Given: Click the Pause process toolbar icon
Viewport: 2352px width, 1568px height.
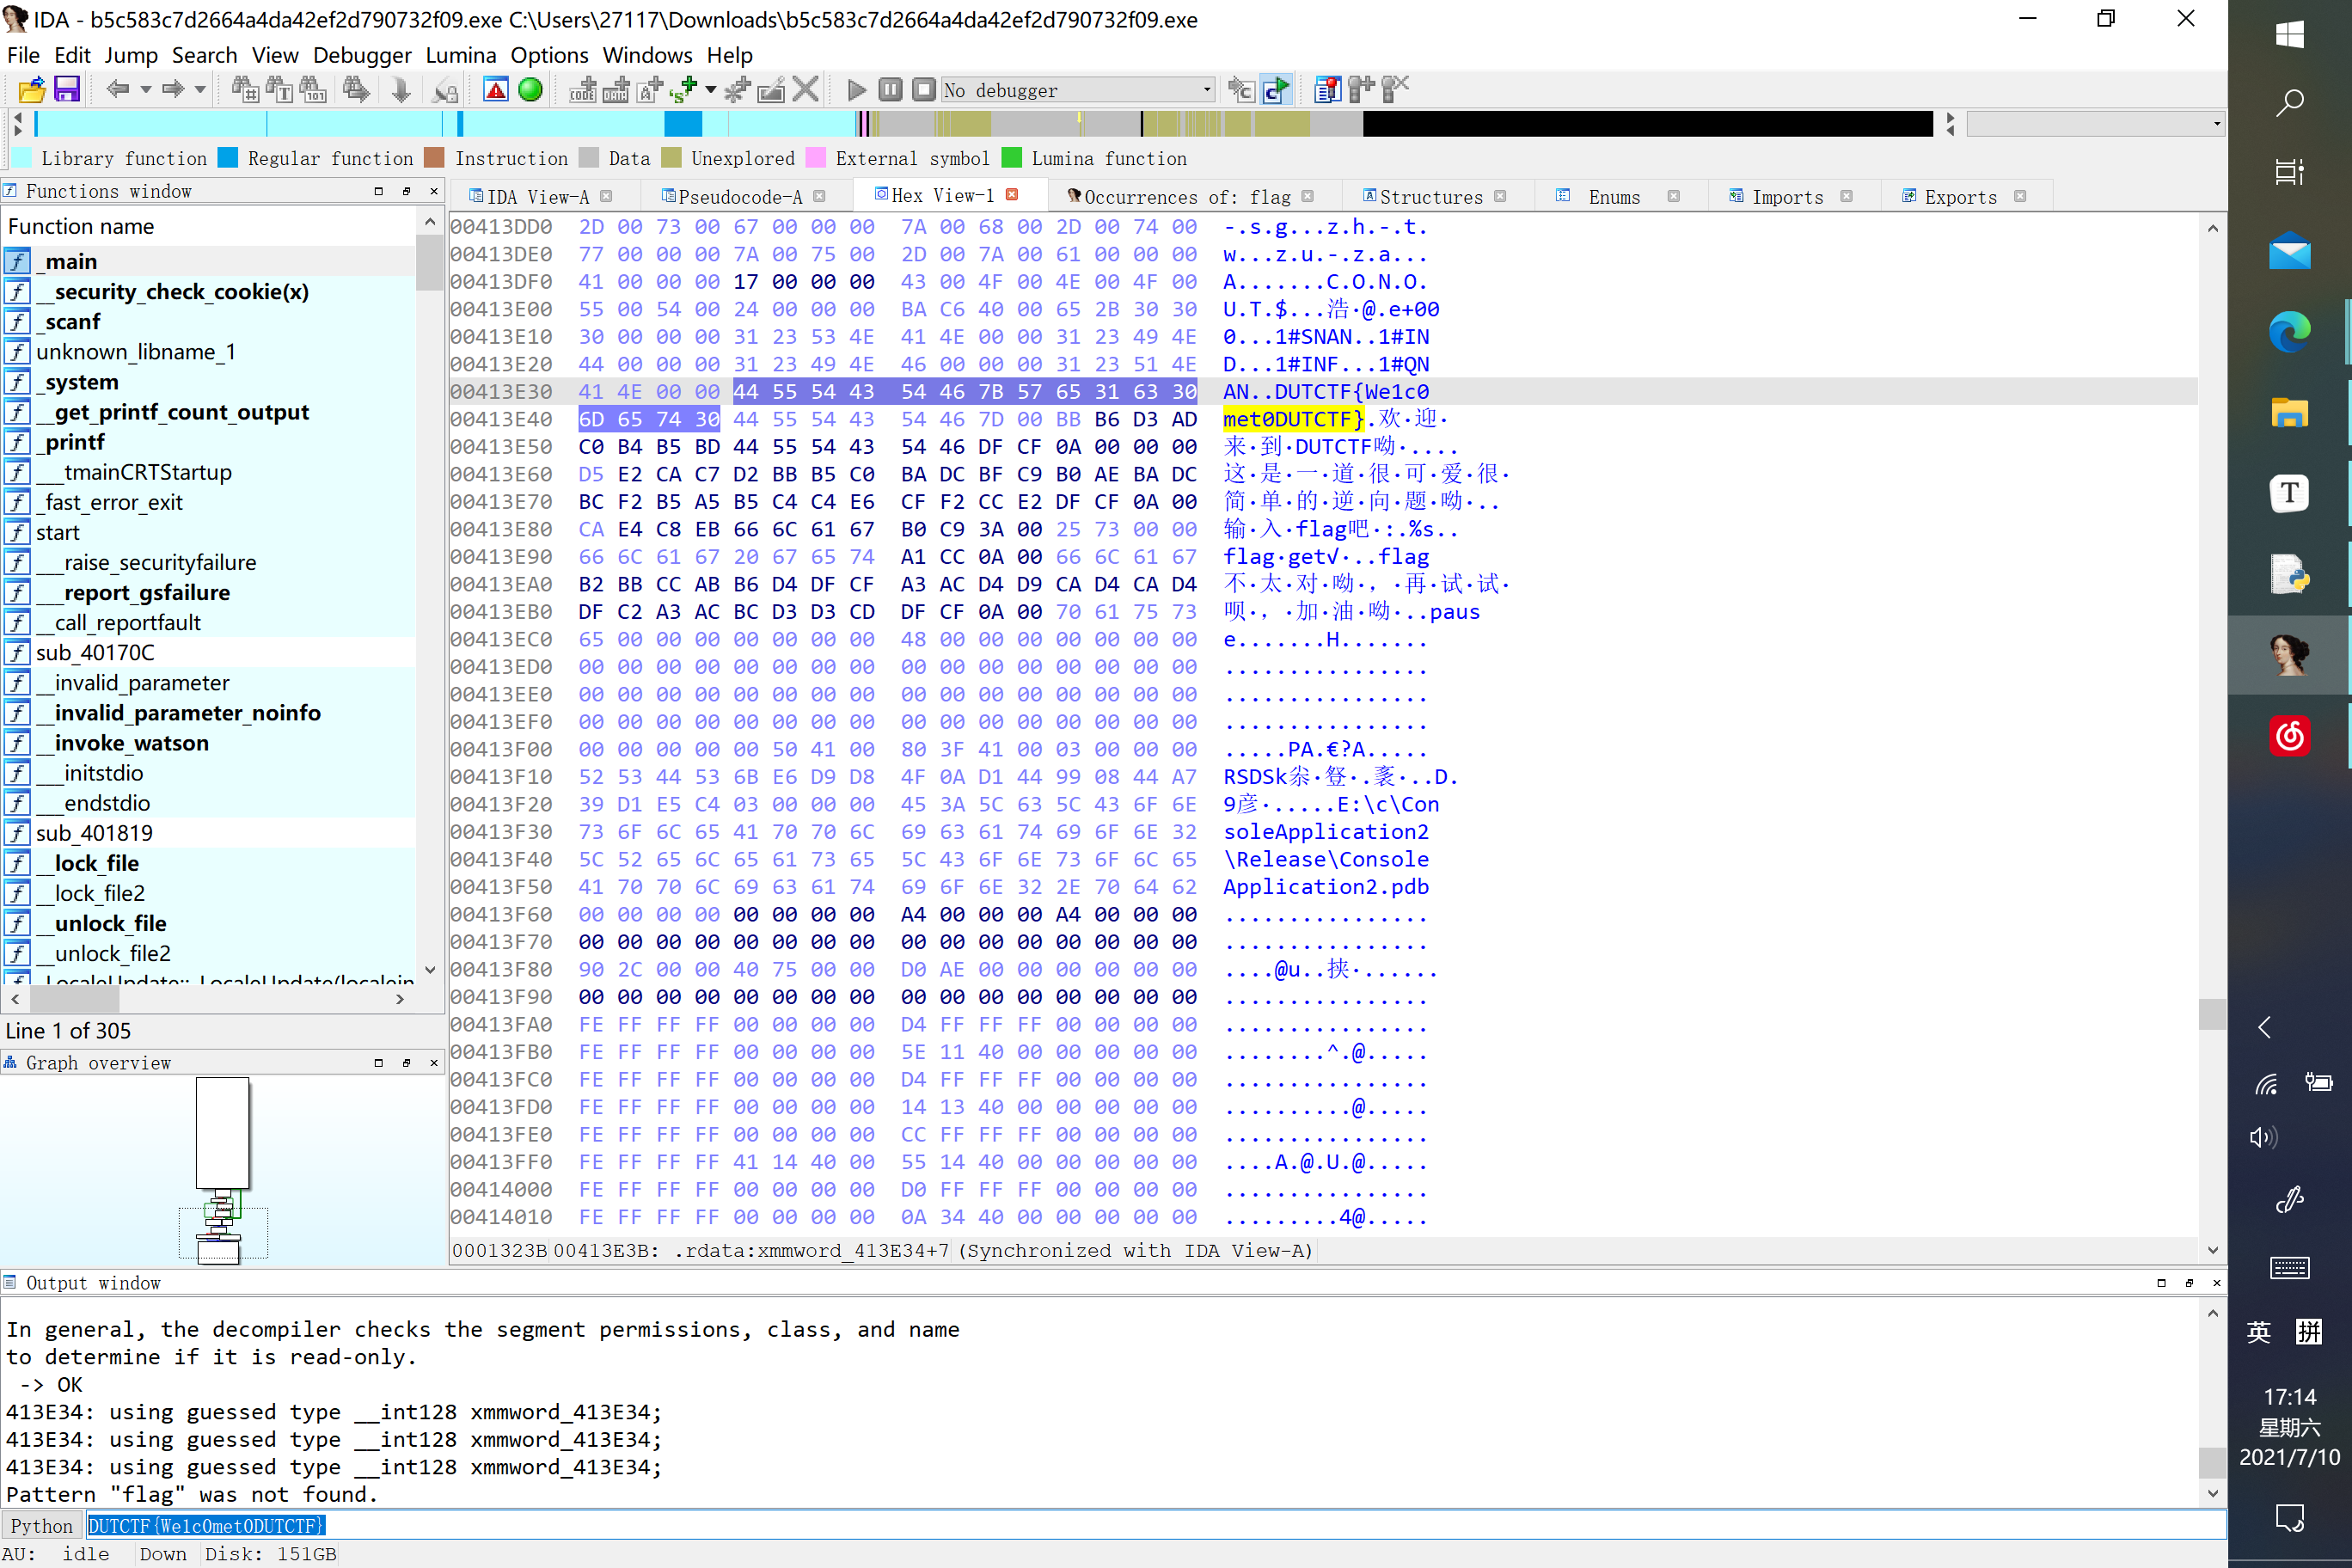Looking at the screenshot, I should point(890,90).
